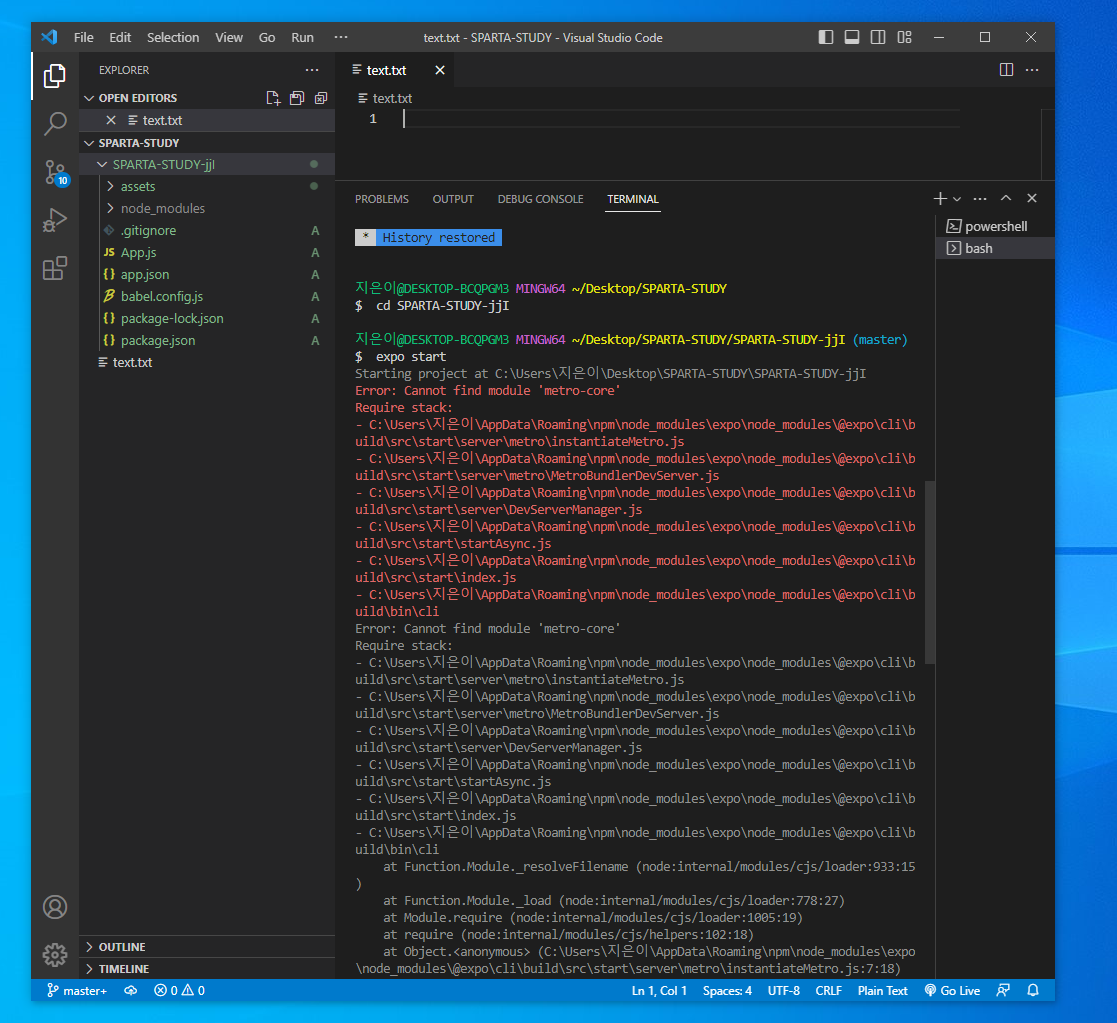Open the Run and Debug view
This screenshot has height=1023, width=1117.
[x=55, y=220]
